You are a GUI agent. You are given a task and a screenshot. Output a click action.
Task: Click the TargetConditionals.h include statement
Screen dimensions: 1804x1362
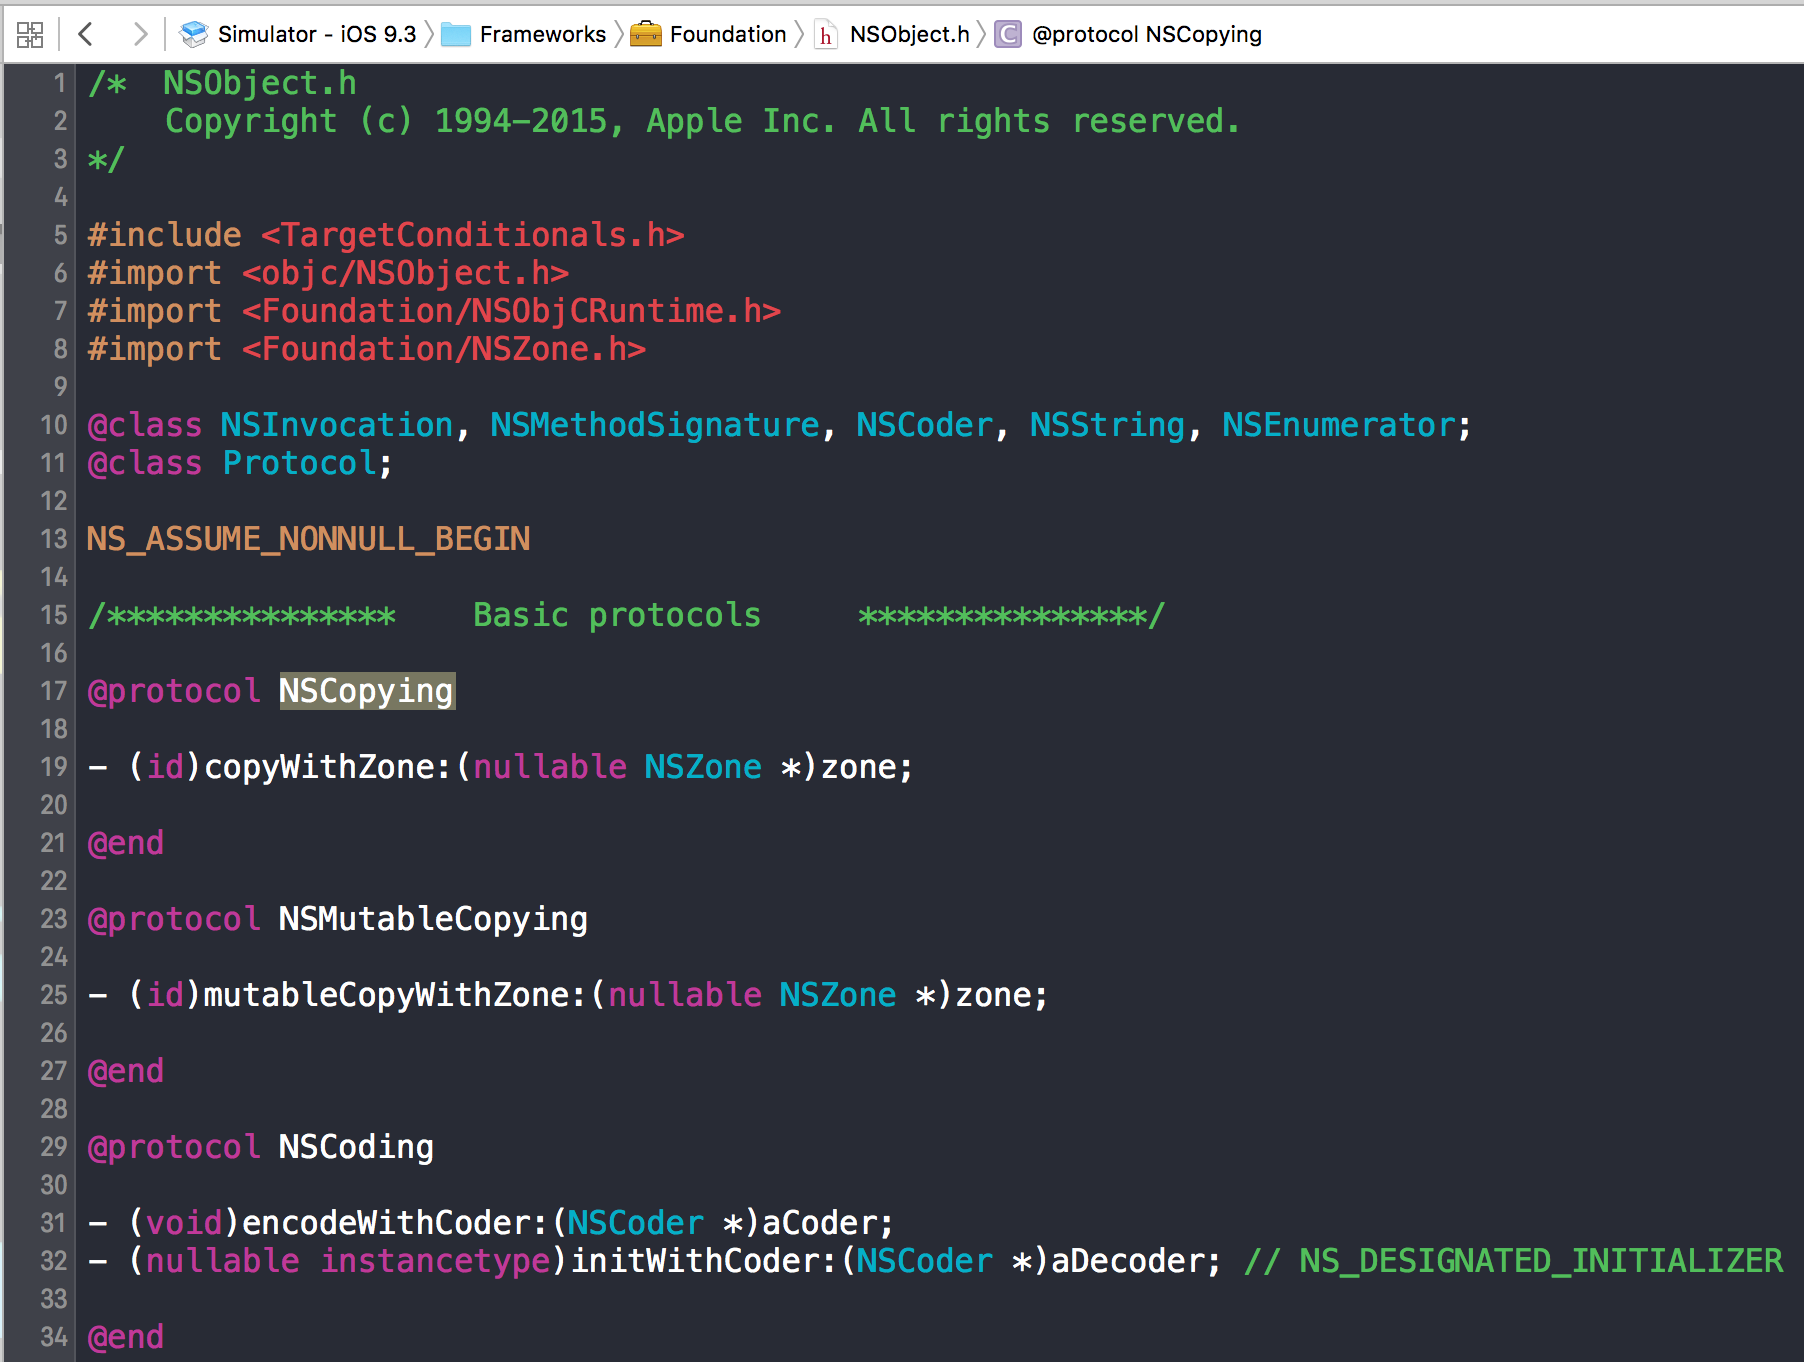tap(385, 234)
